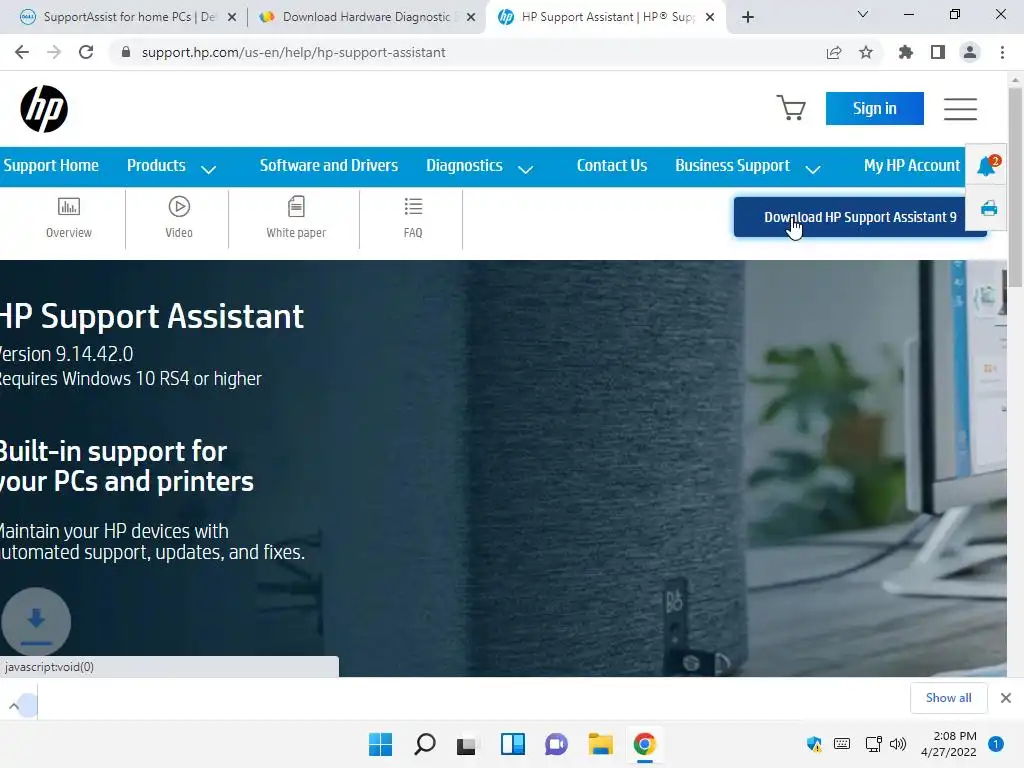Open Contact Us
Viewport: 1024px width, 768px height.
[x=611, y=166]
